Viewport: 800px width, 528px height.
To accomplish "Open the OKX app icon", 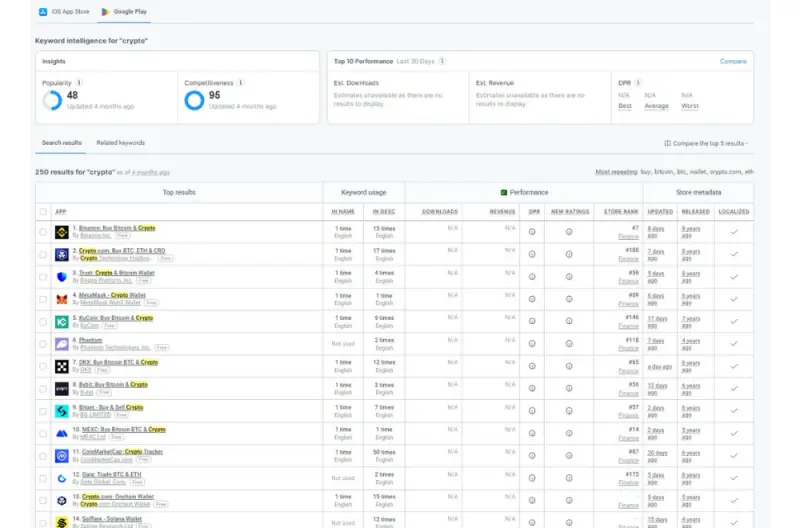I will 62,366.
